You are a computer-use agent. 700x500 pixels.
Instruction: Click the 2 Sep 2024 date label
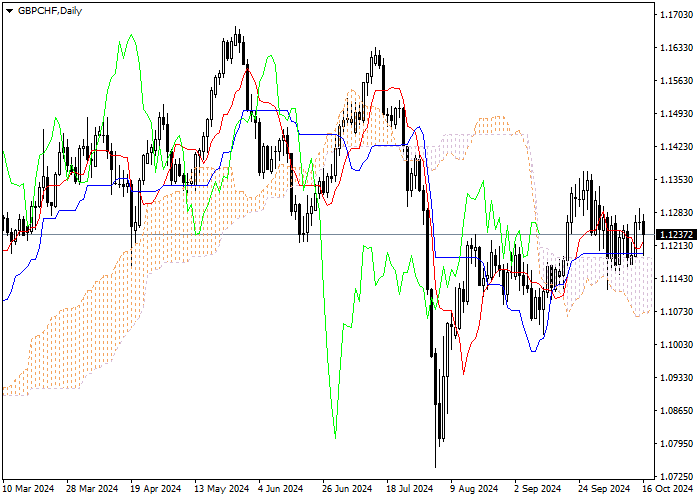point(538,489)
